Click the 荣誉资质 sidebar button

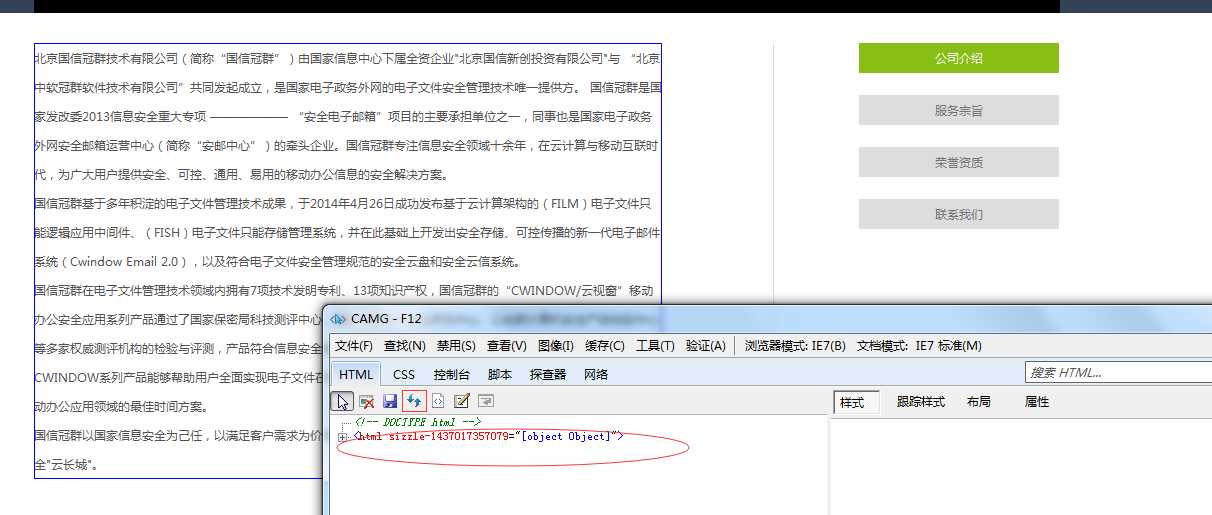coord(958,162)
